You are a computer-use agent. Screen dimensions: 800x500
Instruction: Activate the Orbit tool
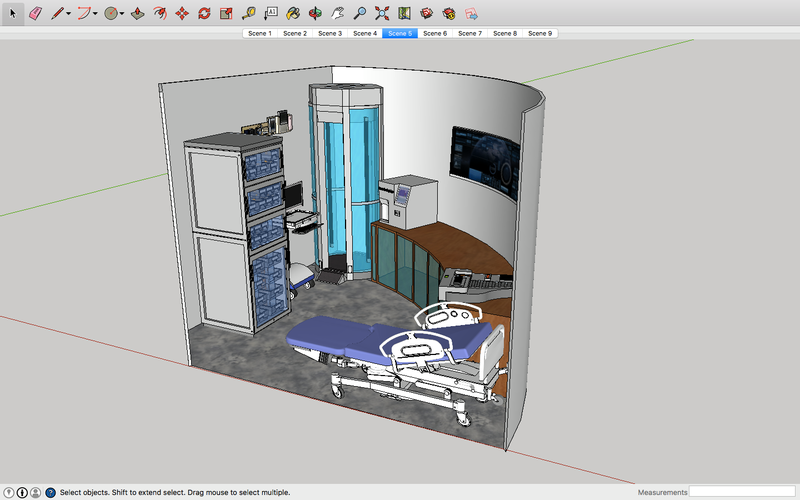click(x=315, y=14)
